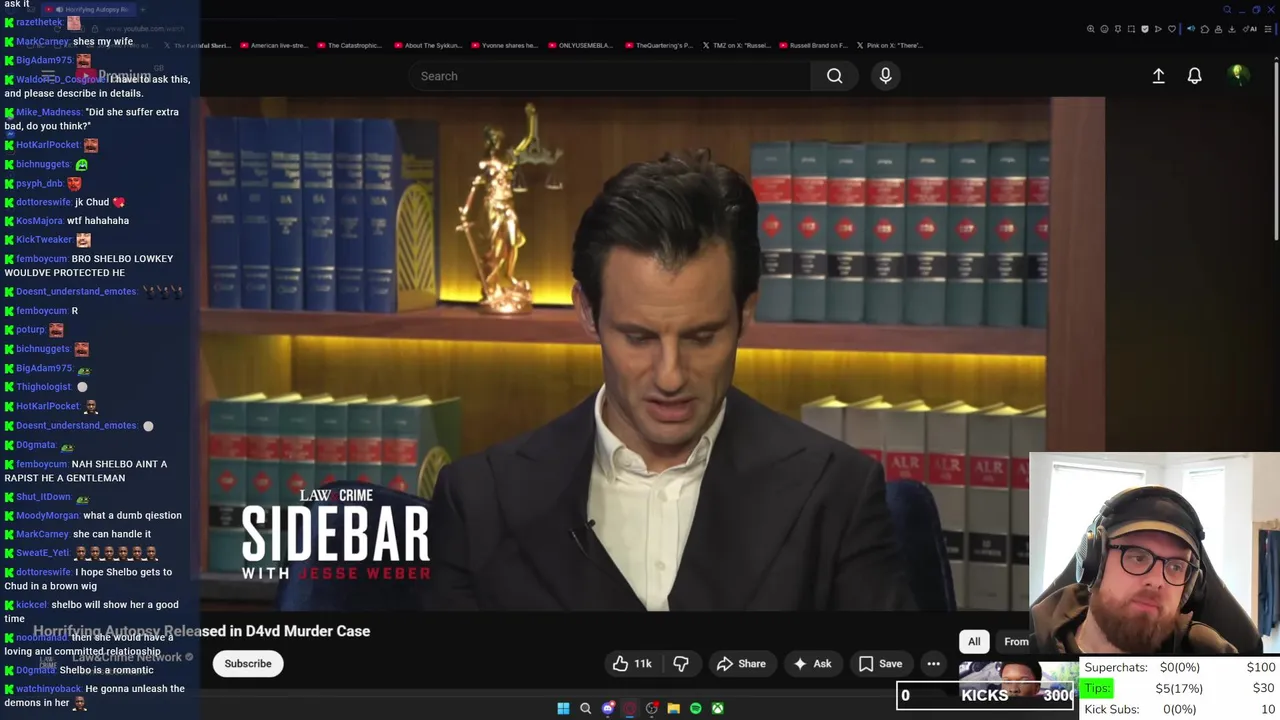
Task: Like the video (11k thumbs up)
Action: pos(632,664)
